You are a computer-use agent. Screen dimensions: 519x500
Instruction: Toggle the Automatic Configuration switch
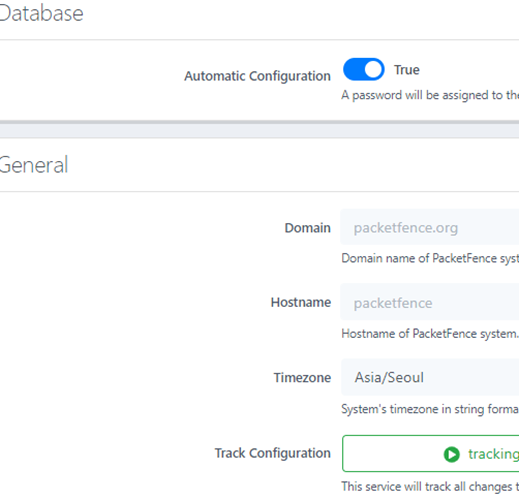point(364,69)
